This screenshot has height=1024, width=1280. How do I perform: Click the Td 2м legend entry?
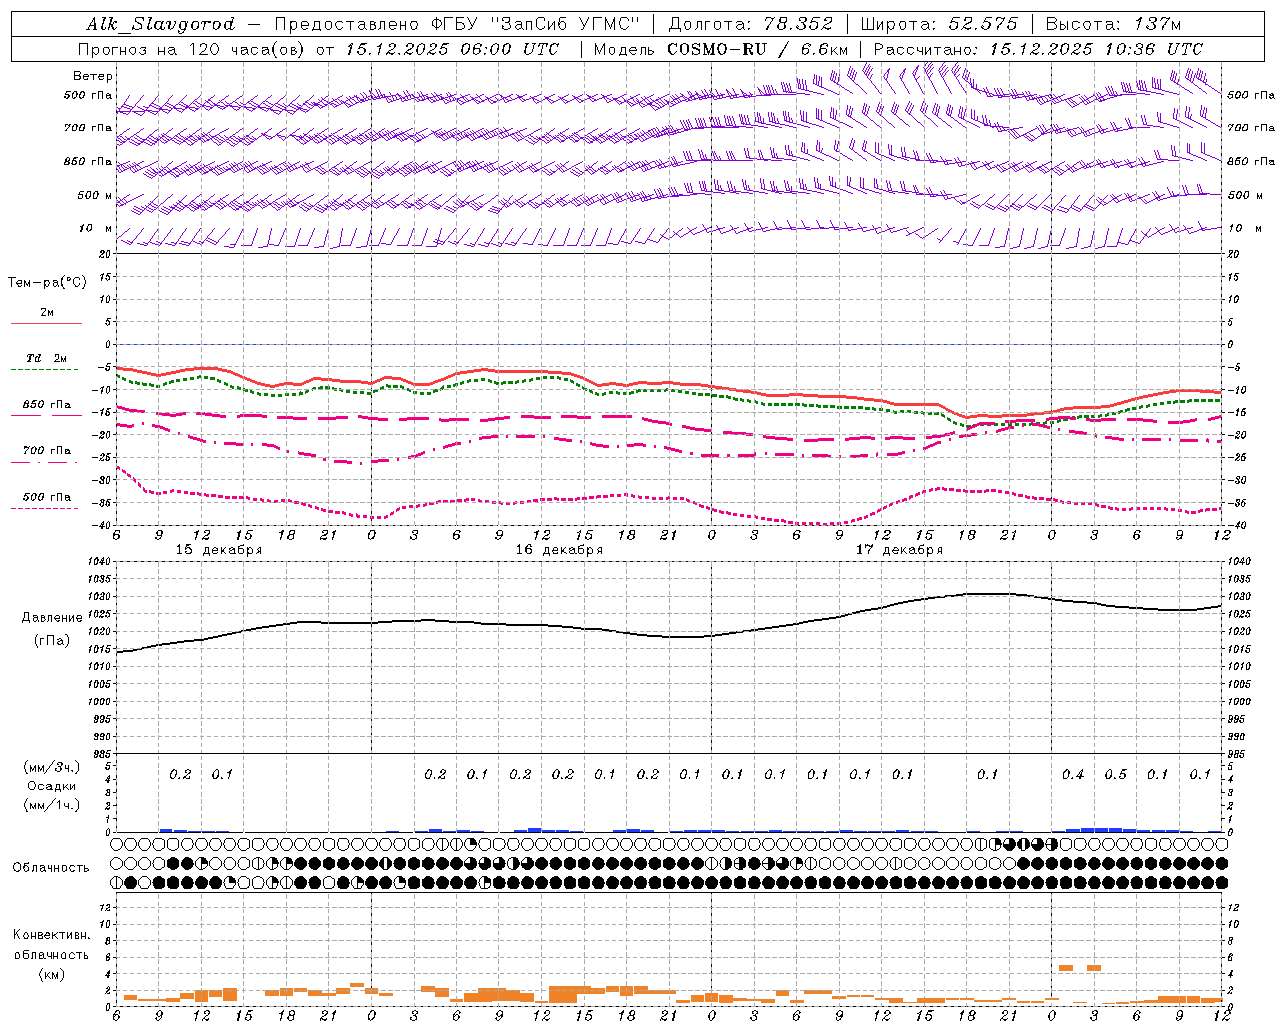[x=46, y=358]
